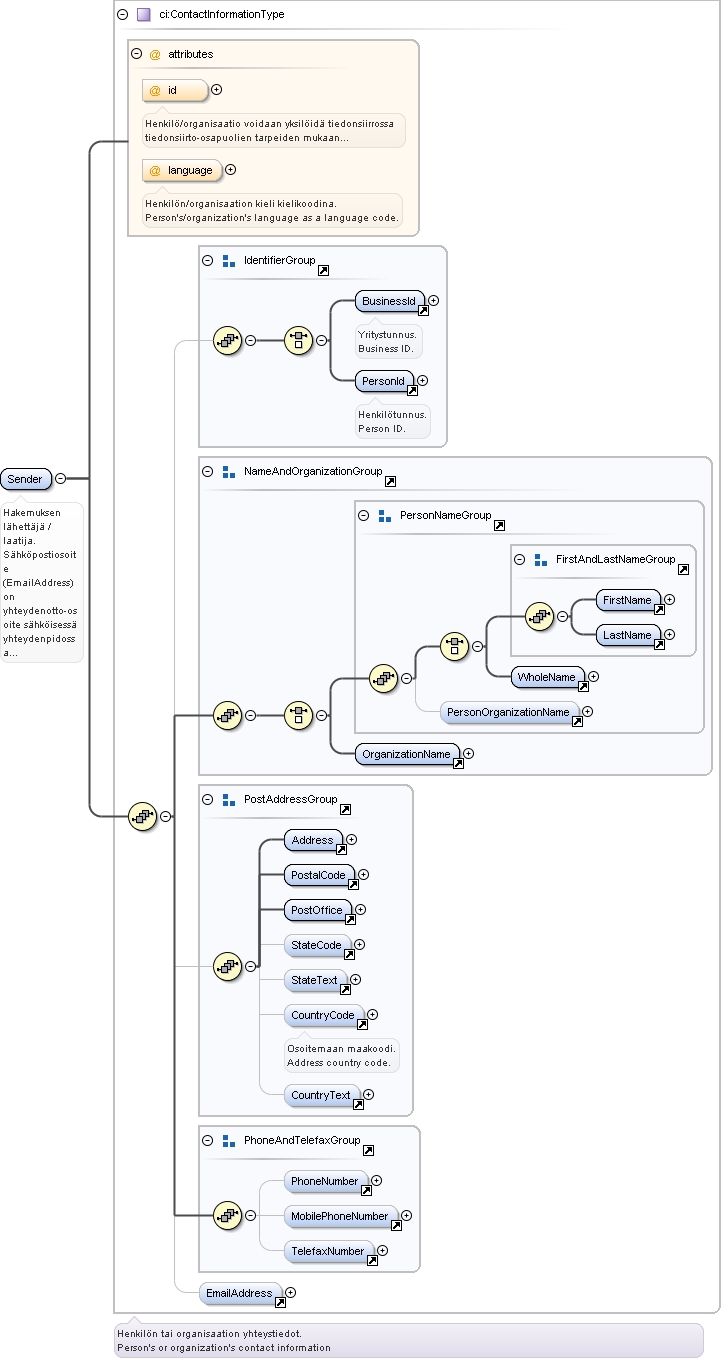
Task: Select the OrganizationName element
Action: [x=409, y=754]
